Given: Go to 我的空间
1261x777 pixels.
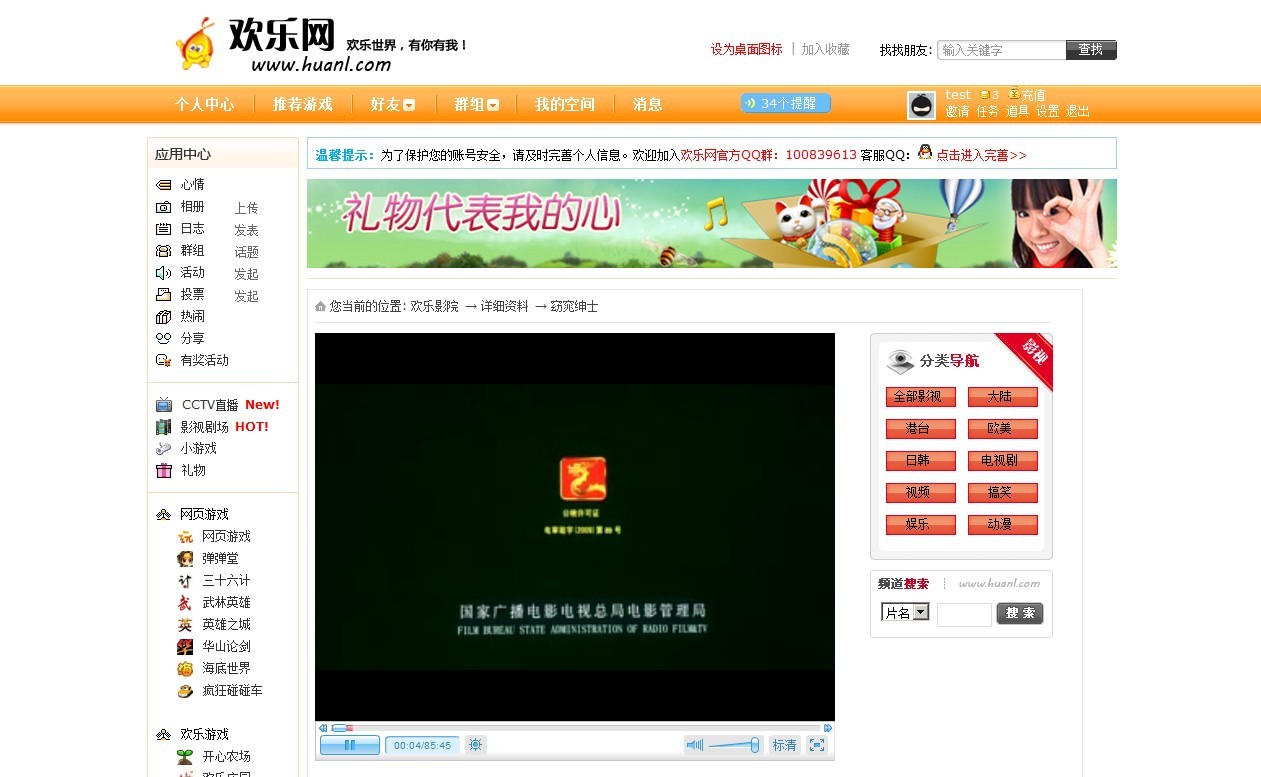Looking at the screenshot, I should [x=565, y=104].
